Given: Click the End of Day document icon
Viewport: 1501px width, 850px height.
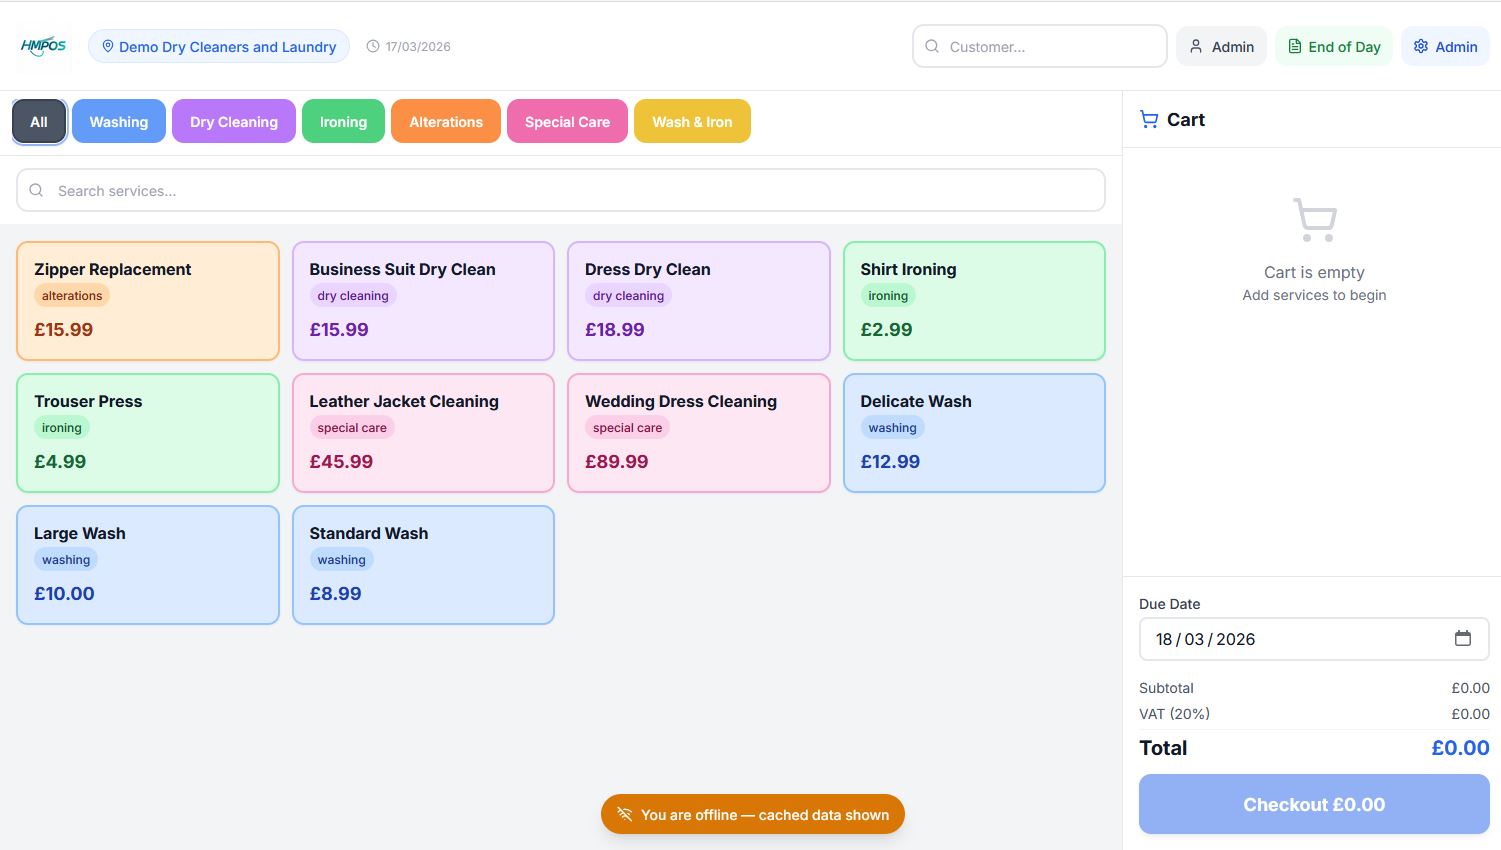Looking at the screenshot, I should point(1294,46).
